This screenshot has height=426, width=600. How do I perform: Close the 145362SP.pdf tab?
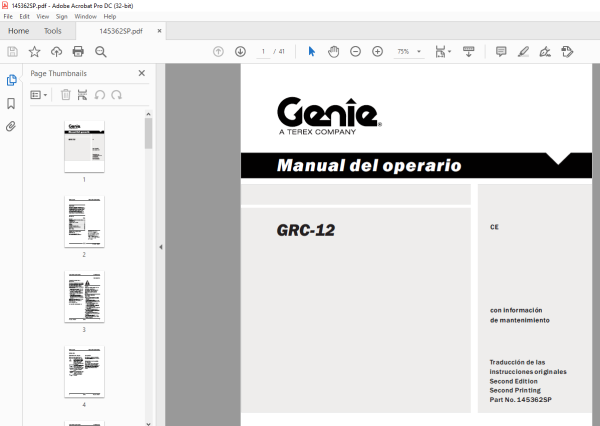160,31
